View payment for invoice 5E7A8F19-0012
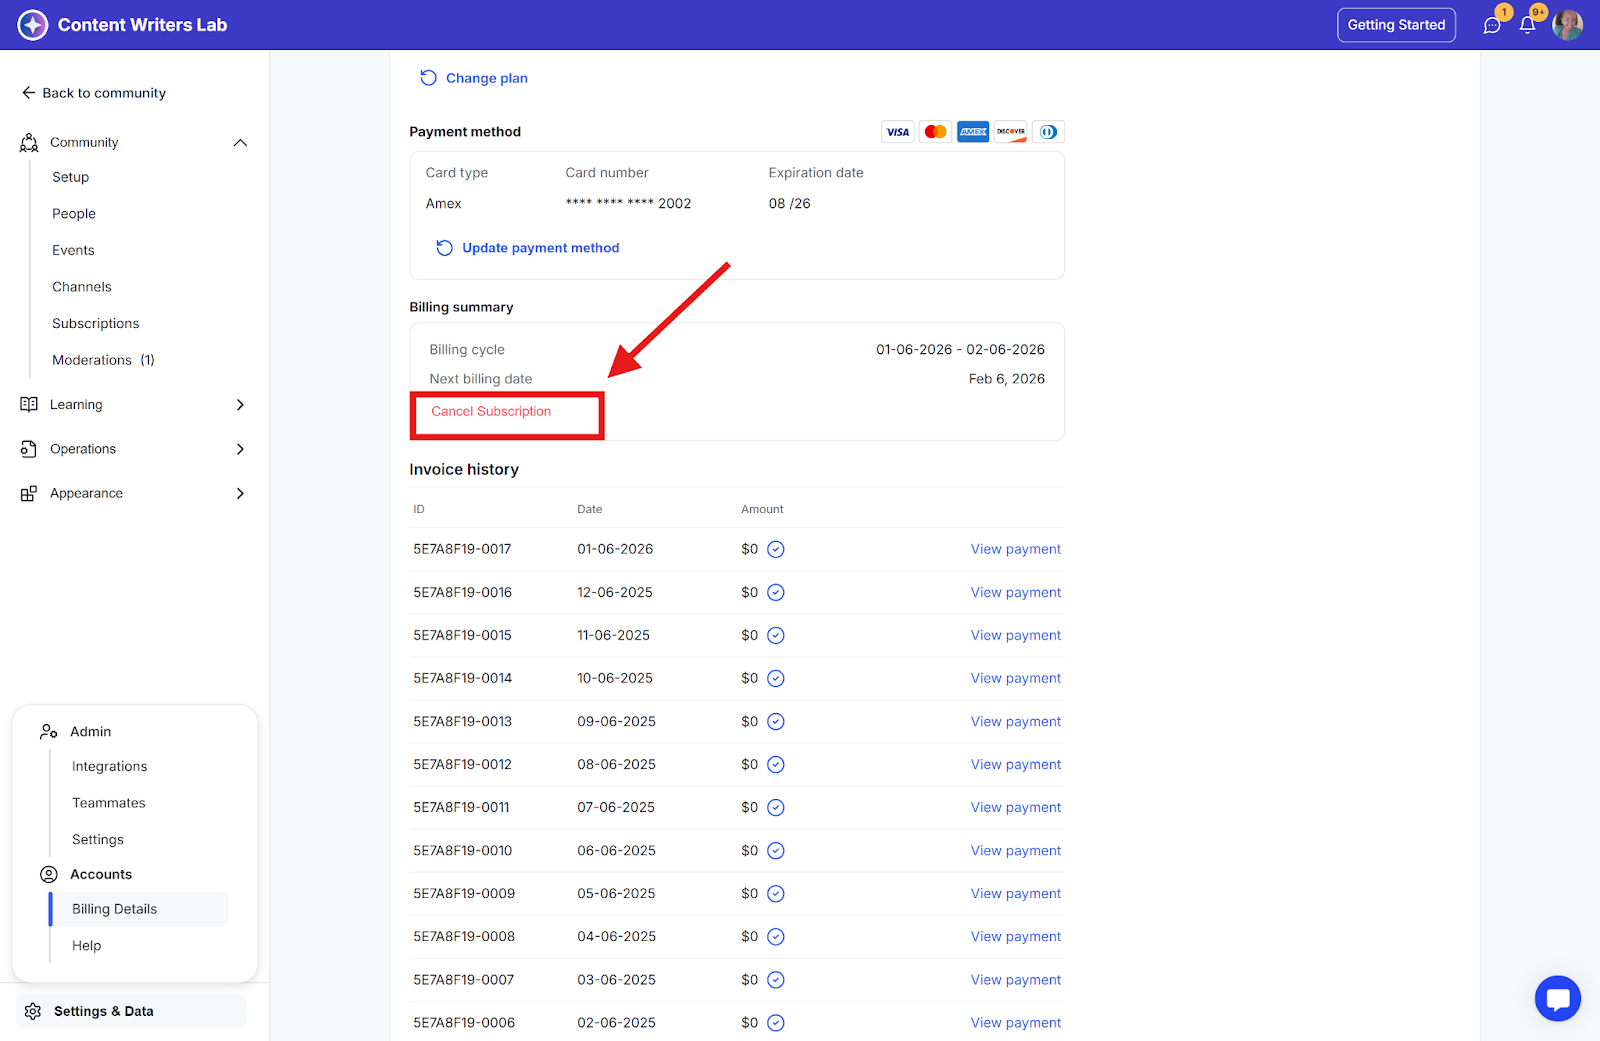Screen dimensions: 1600x1041 coord(1015,764)
